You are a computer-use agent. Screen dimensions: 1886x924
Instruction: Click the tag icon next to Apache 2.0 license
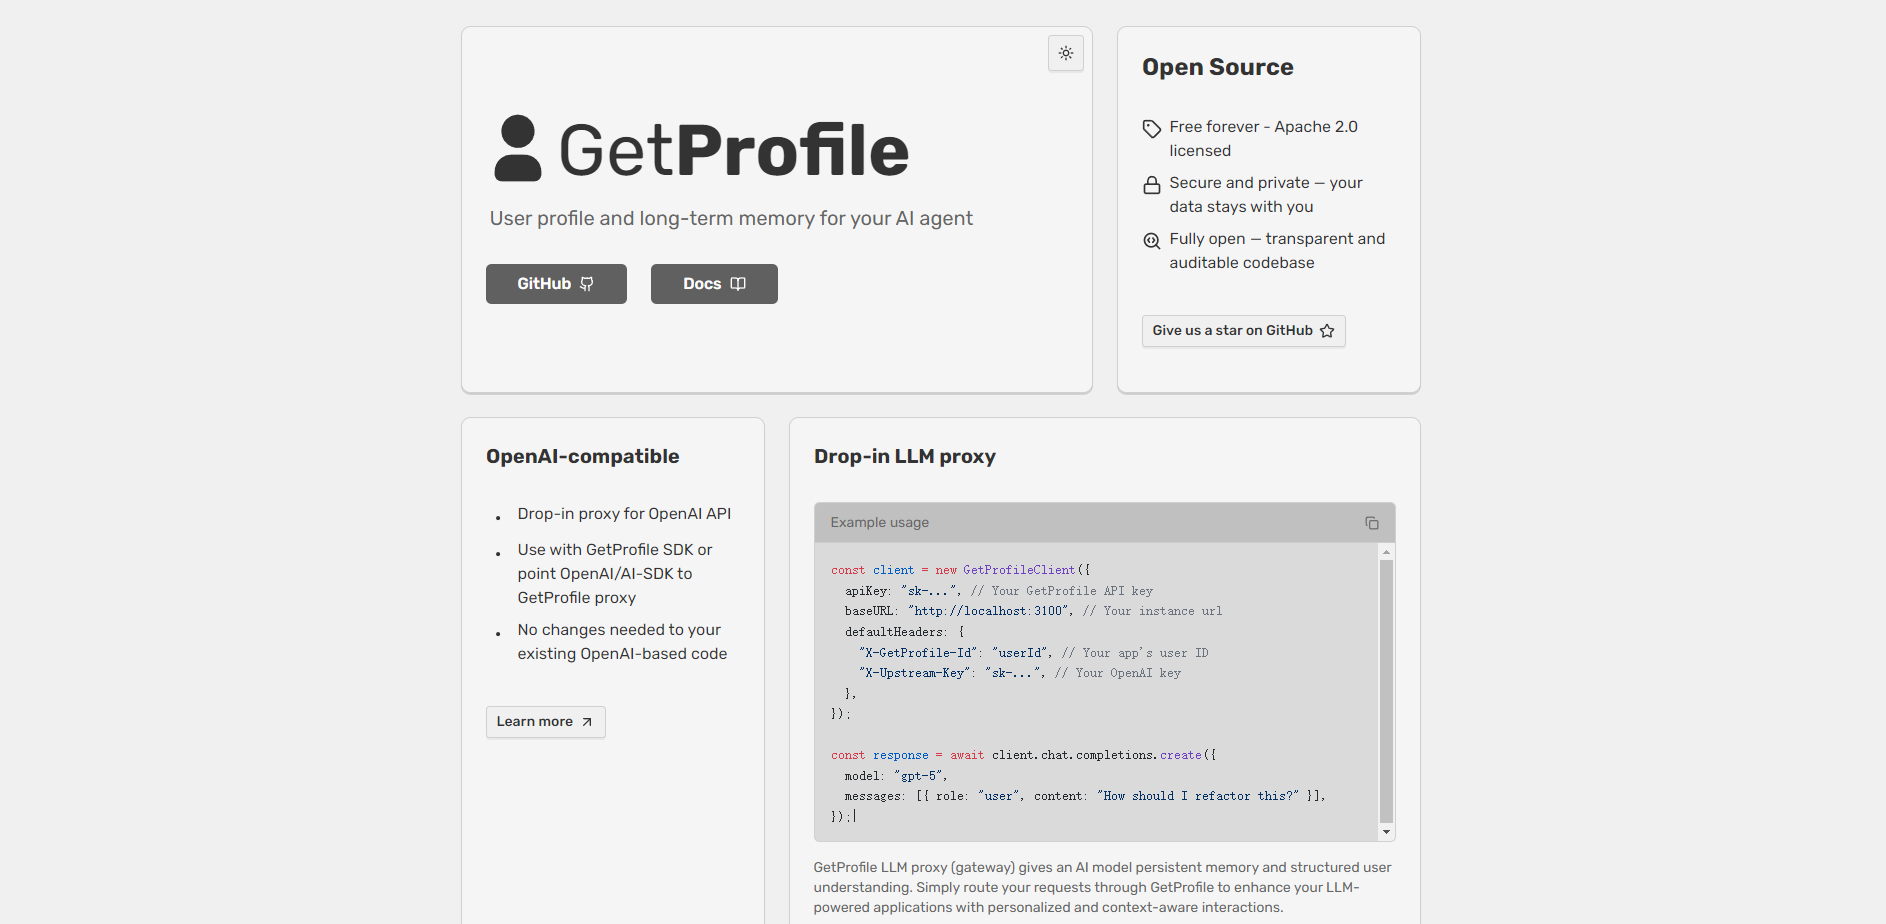tap(1151, 128)
